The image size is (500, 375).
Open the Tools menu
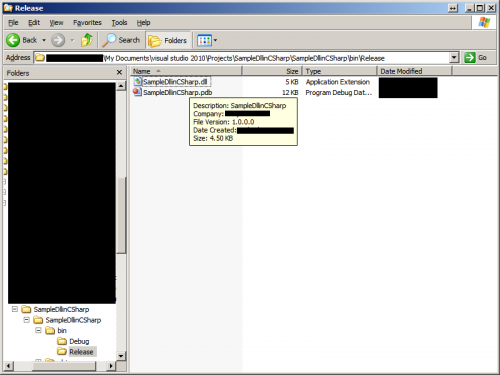click(119, 22)
